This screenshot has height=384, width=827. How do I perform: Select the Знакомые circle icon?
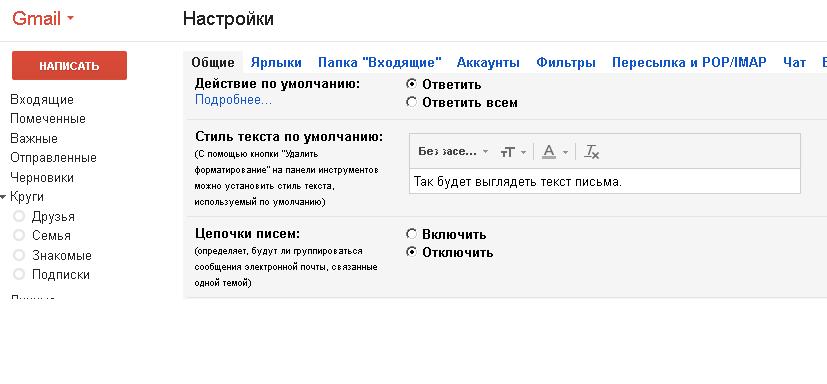point(20,255)
